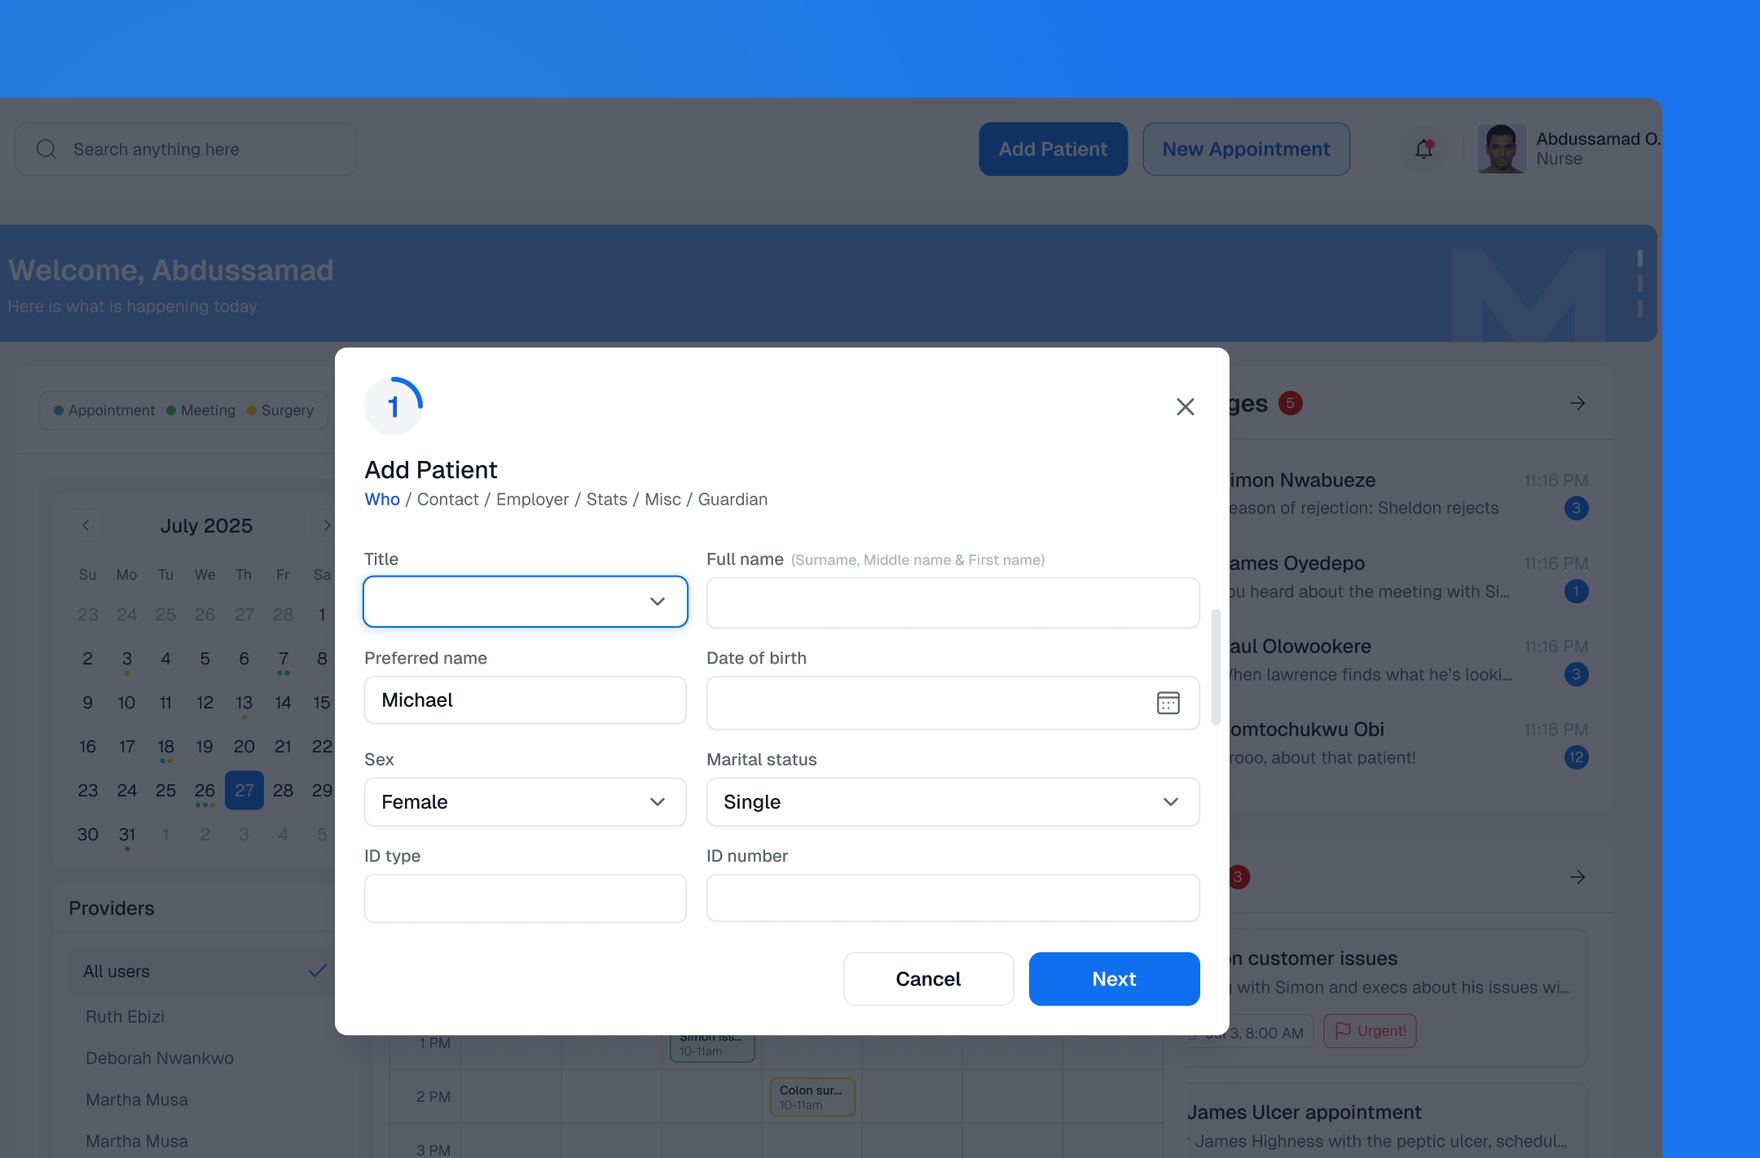Open Abdussamad's profile avatar

click(1501, 149)
